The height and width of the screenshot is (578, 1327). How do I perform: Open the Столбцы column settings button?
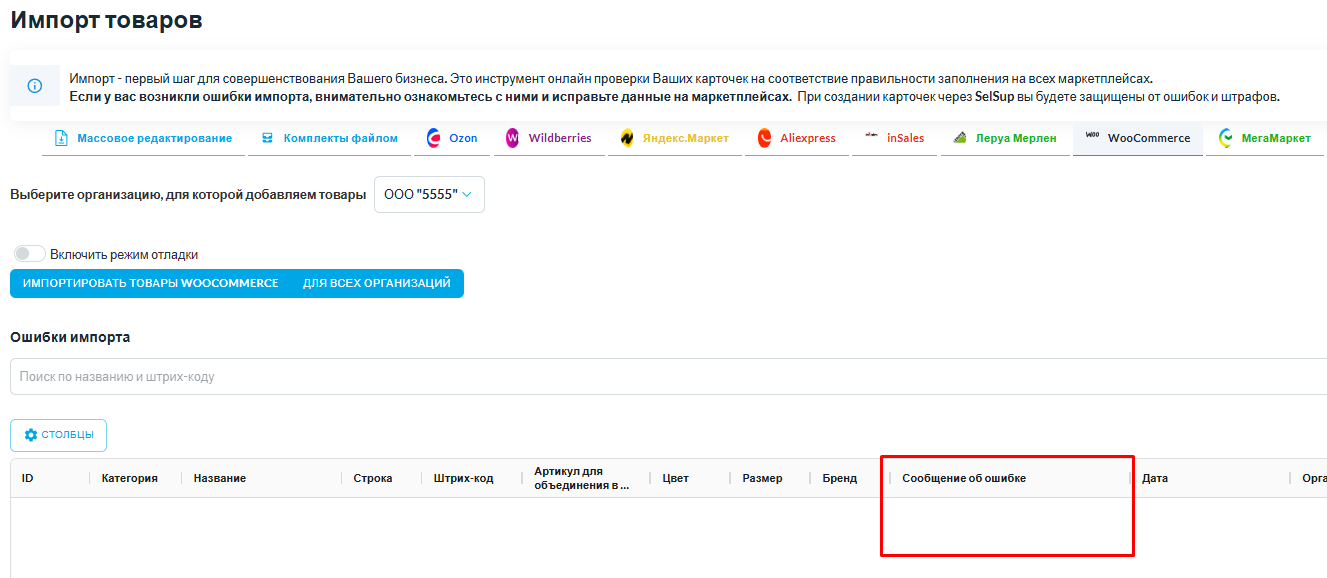click(x=58, y=435)
